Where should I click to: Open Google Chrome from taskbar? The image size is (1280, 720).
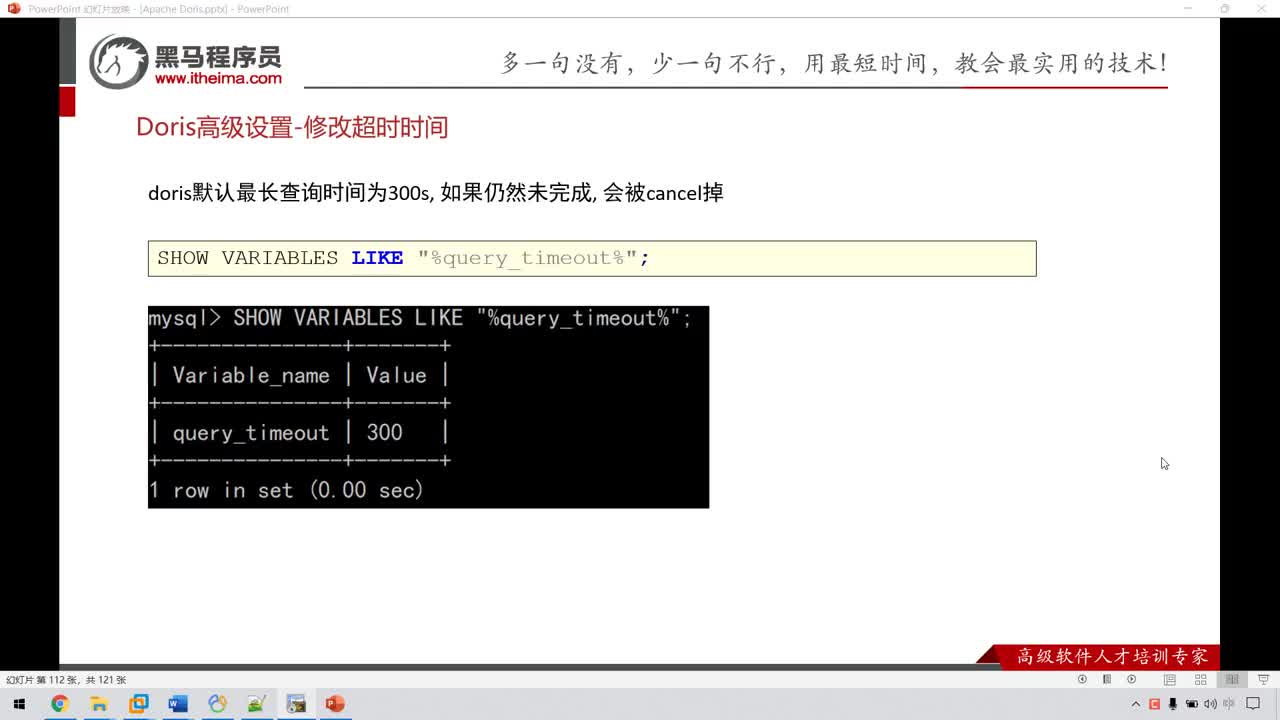[59, 704]
